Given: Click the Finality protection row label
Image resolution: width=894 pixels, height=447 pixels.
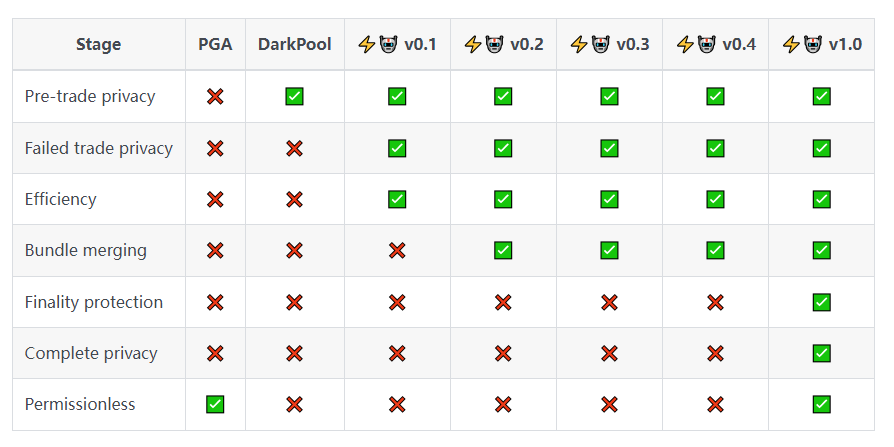Looking at the screenshot, I should tap(94, 302).
